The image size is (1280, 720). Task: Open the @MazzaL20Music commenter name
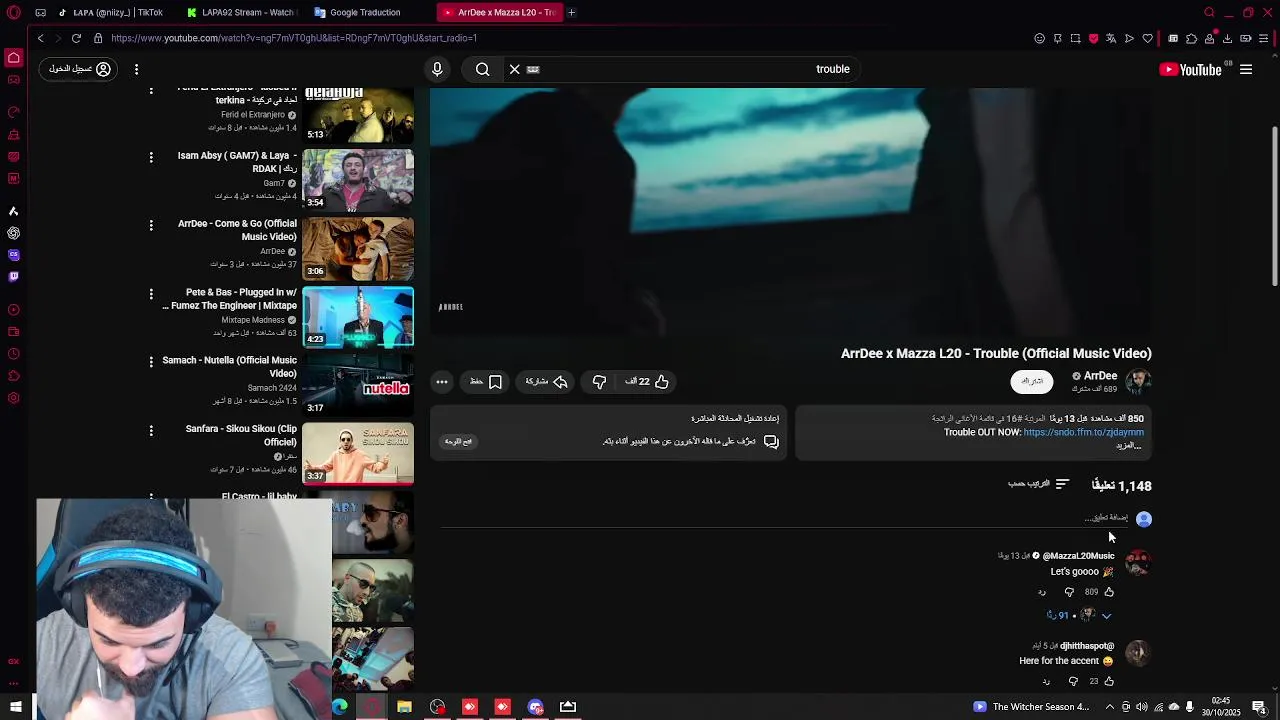1078,556
